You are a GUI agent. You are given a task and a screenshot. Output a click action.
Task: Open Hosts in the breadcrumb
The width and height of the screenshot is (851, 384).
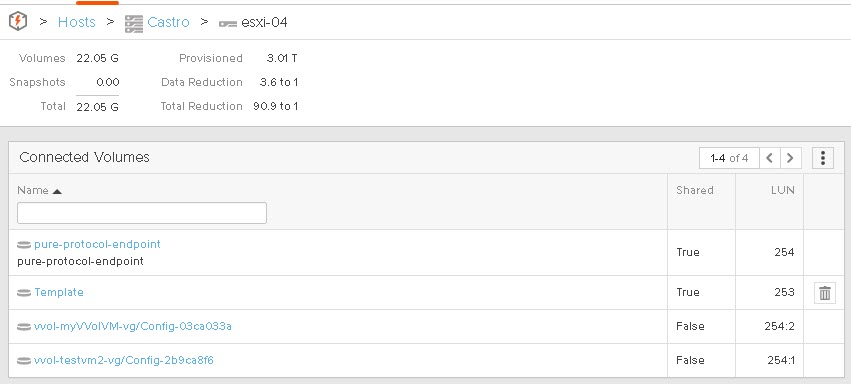pos(77,22)
